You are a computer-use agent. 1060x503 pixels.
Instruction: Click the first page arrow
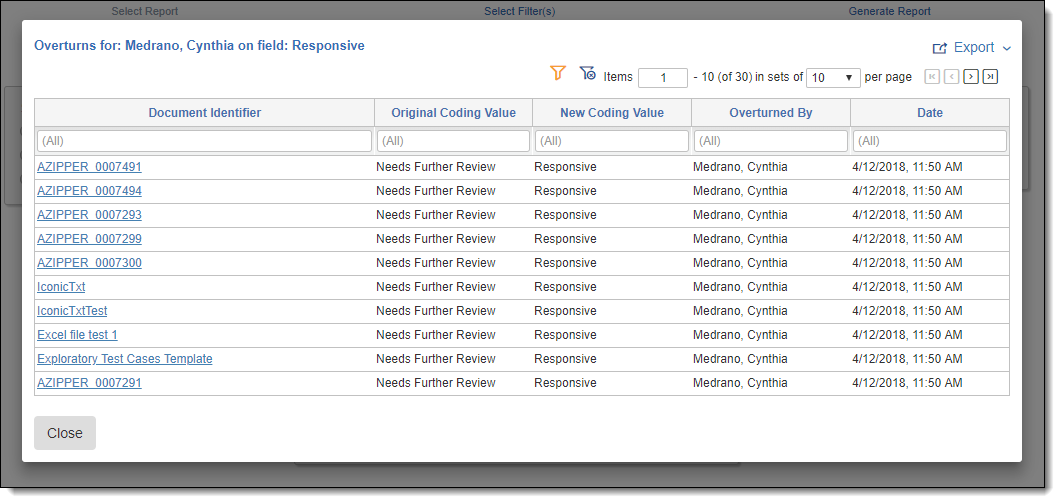click(932, 77)
